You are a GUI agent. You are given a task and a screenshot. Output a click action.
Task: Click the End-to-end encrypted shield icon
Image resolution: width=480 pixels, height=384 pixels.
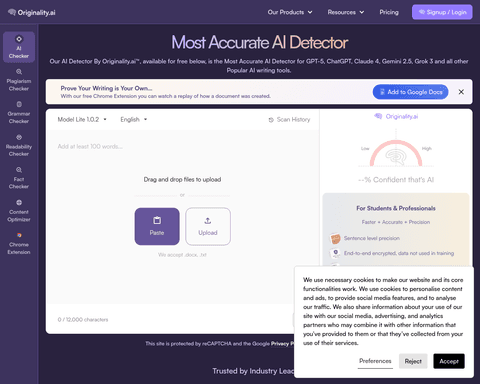[x=335, y=253]
